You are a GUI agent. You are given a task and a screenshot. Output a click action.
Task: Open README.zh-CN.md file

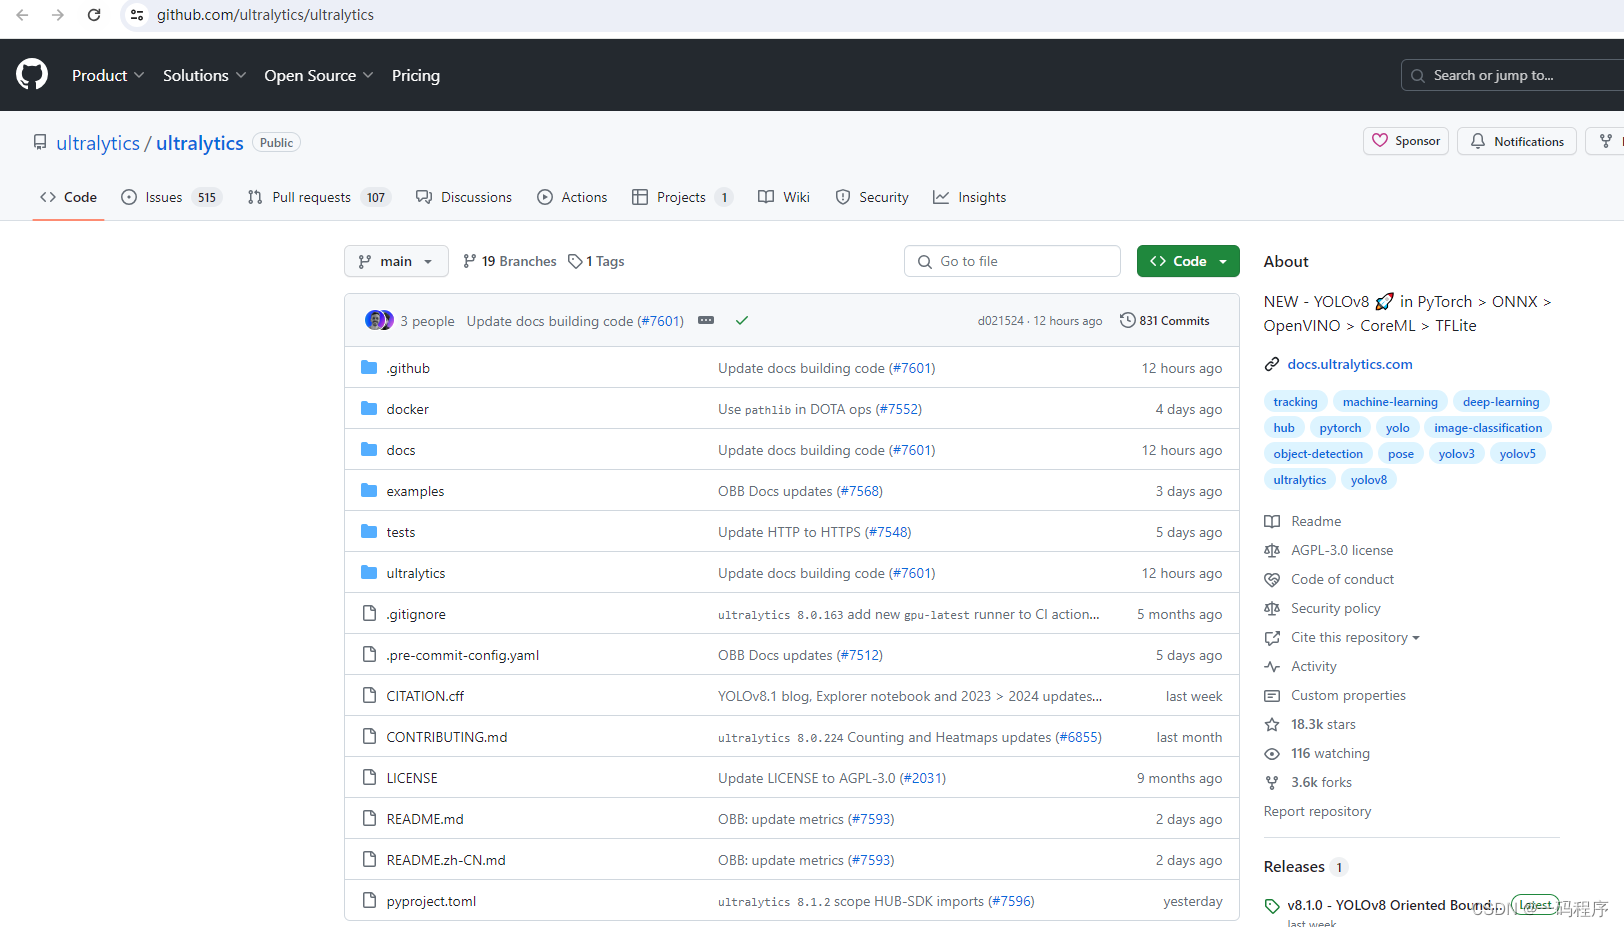pos(446,860)
